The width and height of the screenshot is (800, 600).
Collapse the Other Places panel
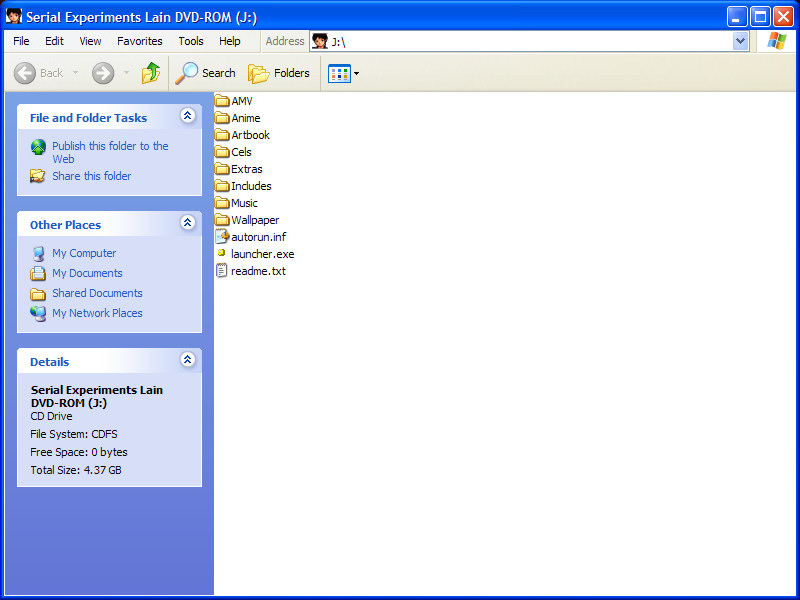[187, 224]
